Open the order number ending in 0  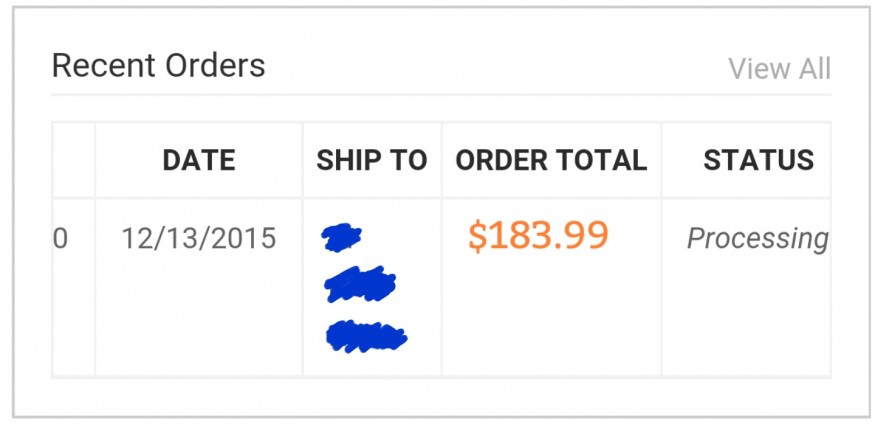click(x=61, y=239)
